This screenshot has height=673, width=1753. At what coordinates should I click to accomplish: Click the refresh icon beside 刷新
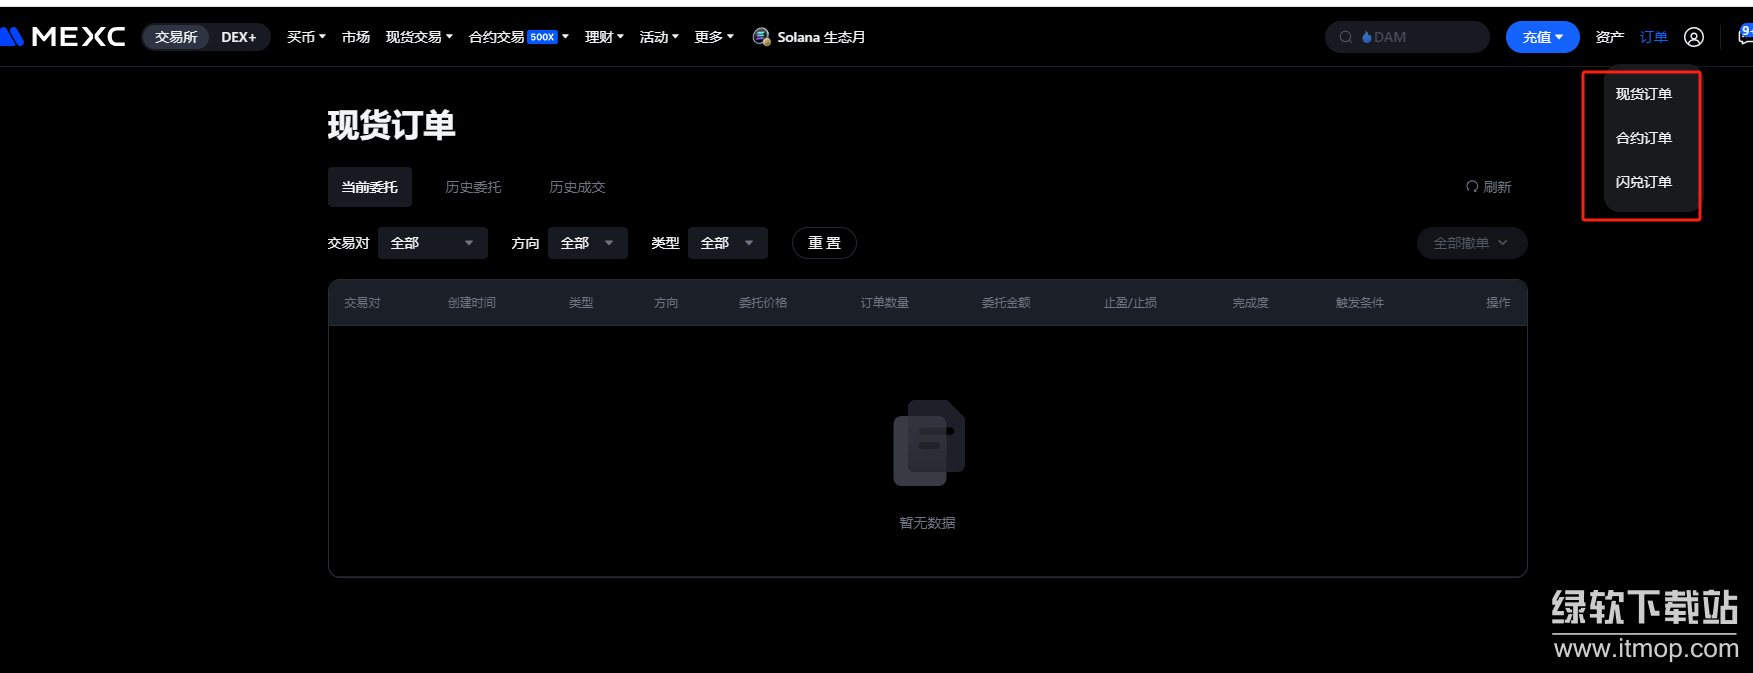1471,187
